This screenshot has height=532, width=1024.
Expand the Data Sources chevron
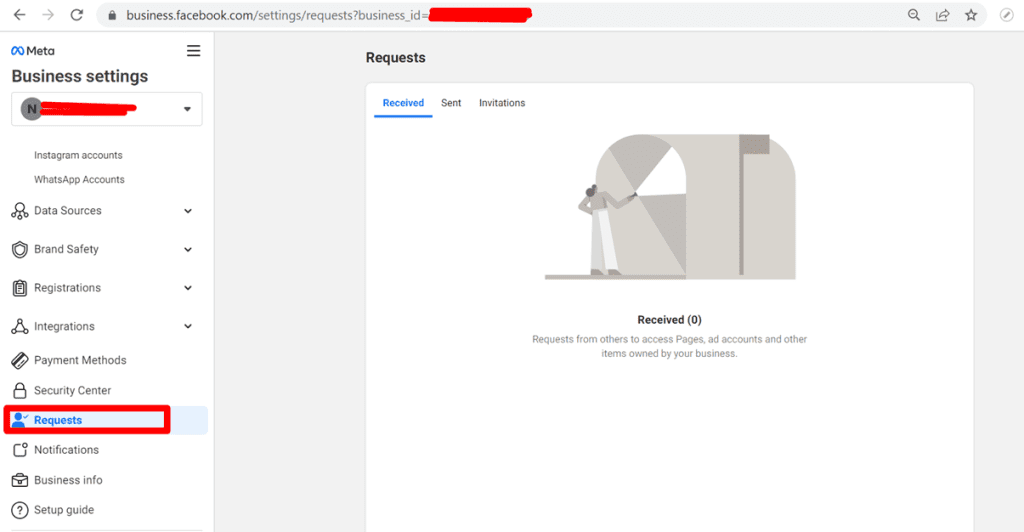[188, 211]
